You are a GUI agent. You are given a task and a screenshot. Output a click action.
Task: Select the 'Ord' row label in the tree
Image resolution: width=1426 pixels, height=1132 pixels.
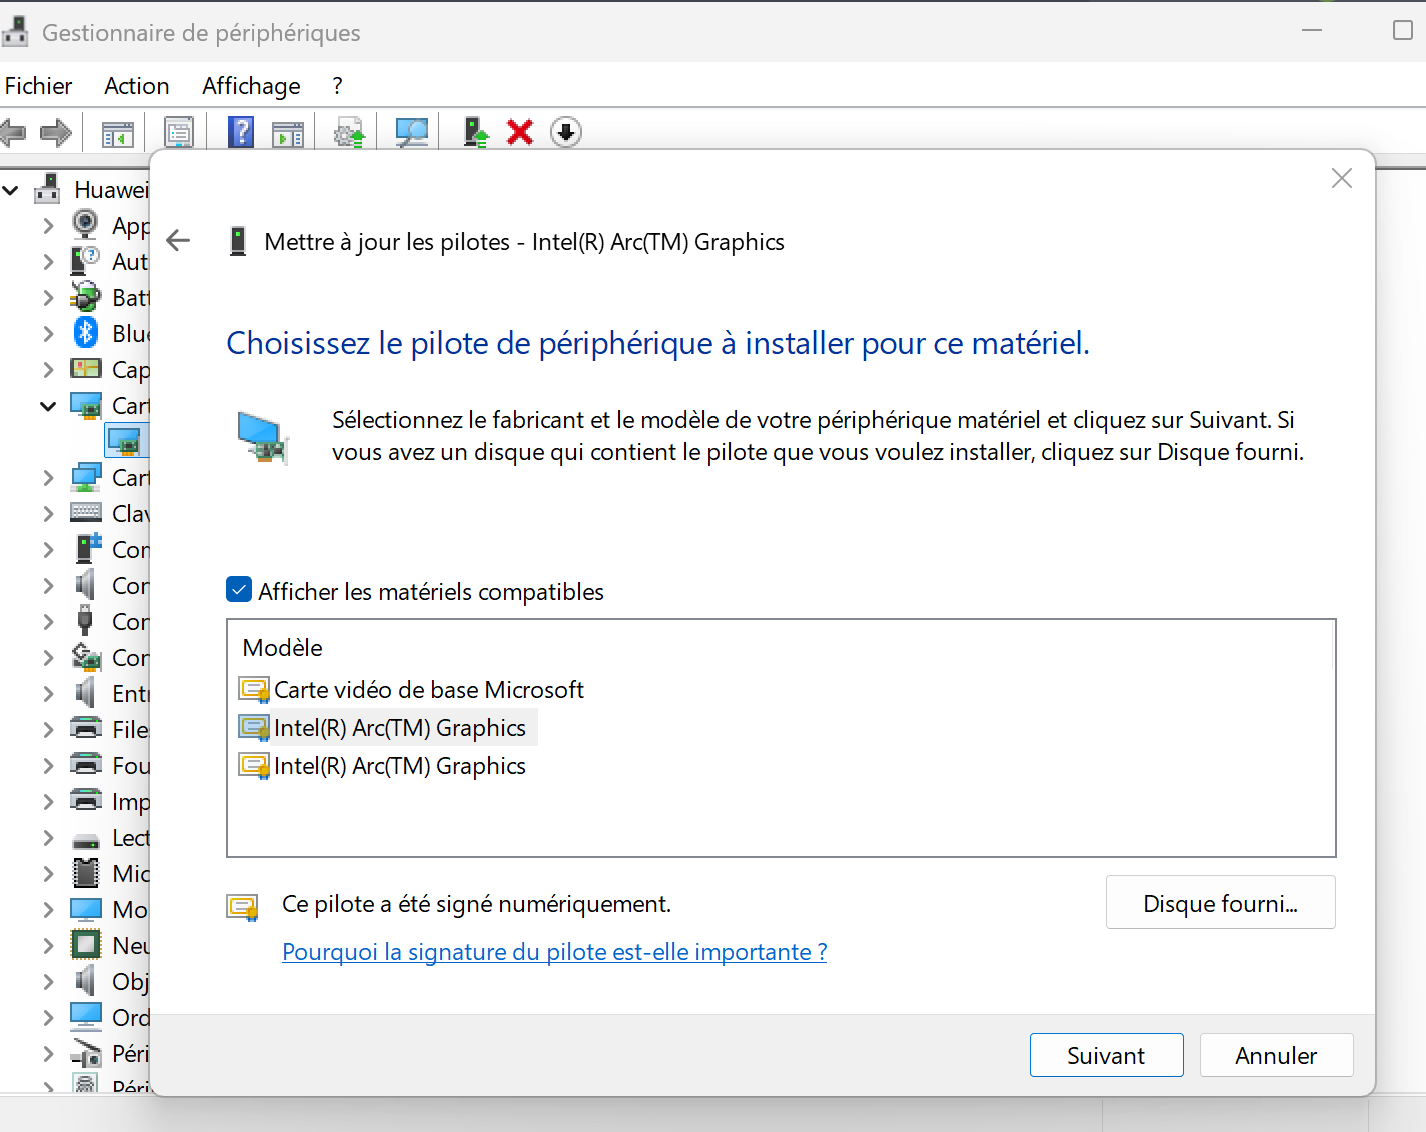click(130, 1017)
